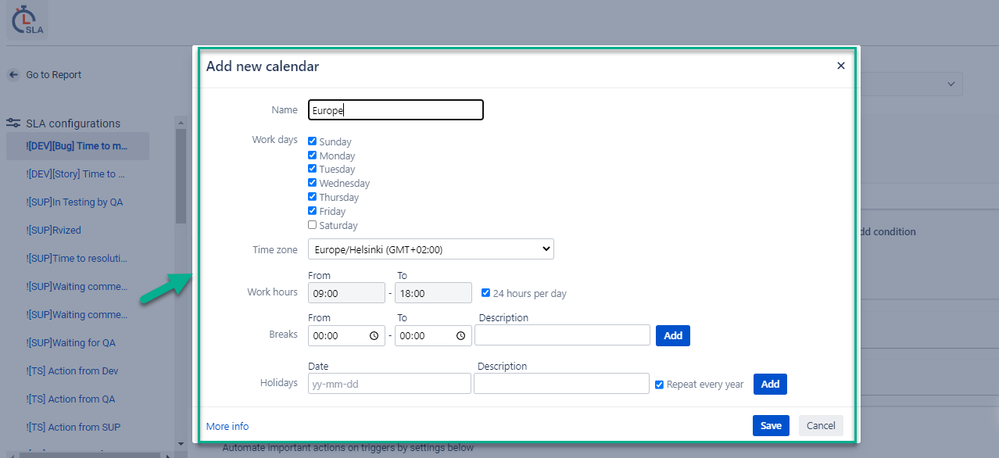The height and width of the screenshot is (458, 999).
Task: Close the Add new calendar dialog
Action: point(841,66)
